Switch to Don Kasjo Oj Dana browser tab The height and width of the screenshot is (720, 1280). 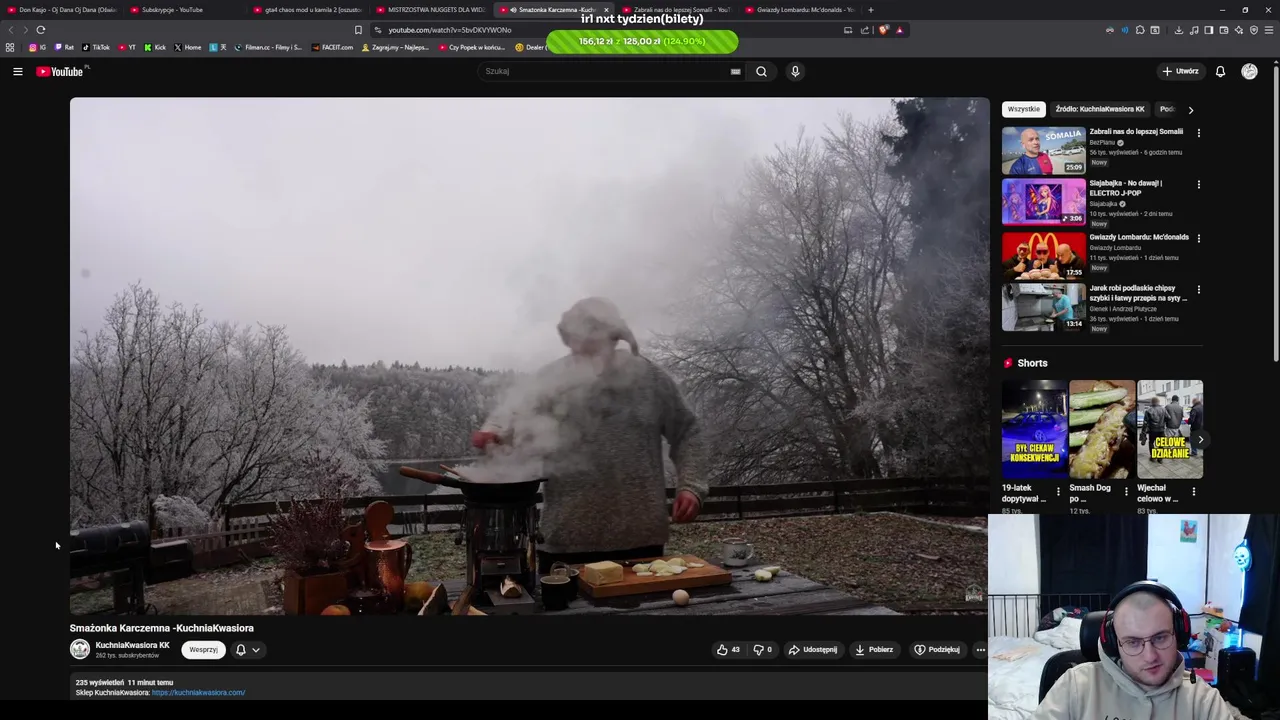coord(60,10)
